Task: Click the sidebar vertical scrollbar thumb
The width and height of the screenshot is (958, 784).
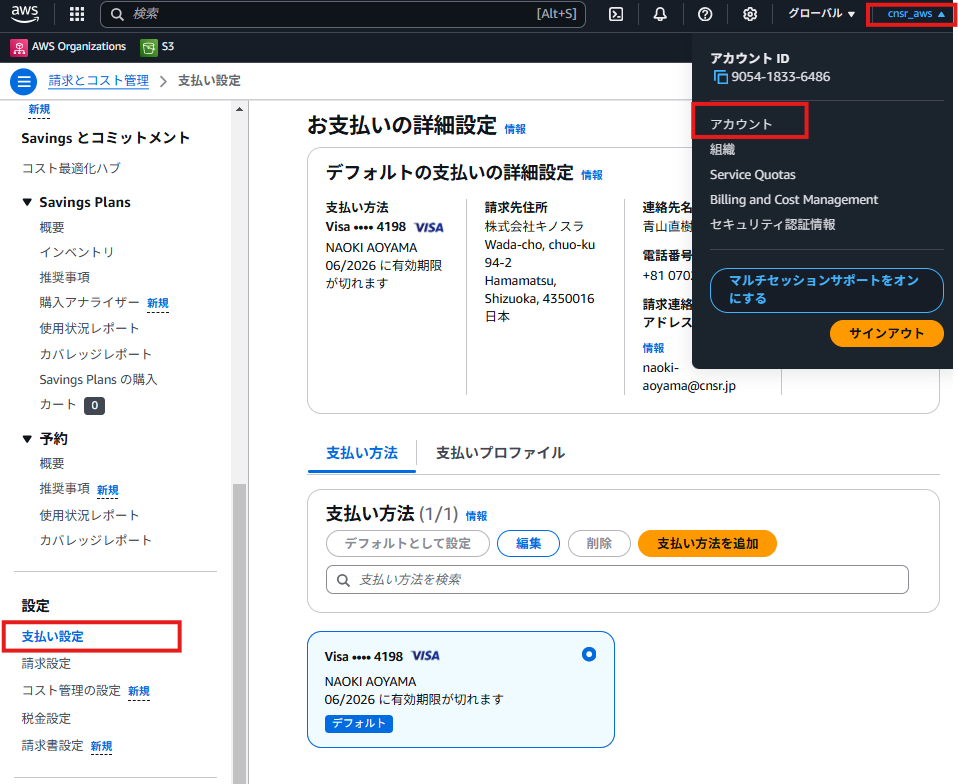Action: click(x=240, y=634)
